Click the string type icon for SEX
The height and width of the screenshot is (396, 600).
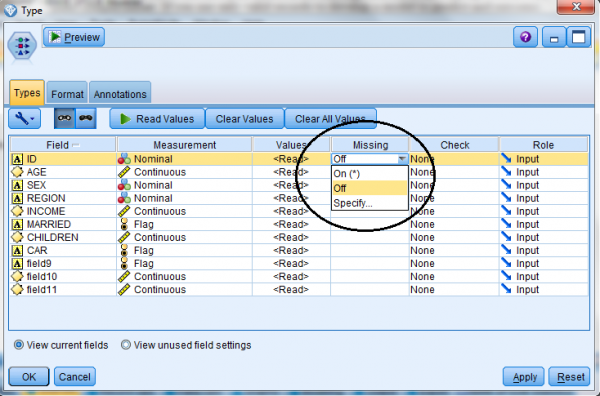coord(17,185)
